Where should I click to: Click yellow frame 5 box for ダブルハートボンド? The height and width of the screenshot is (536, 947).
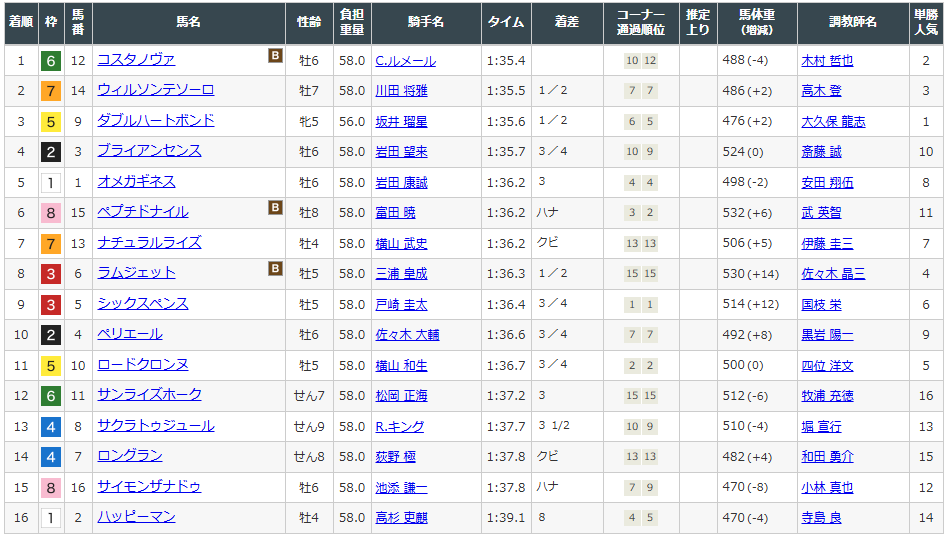click(x=50, y=122)
